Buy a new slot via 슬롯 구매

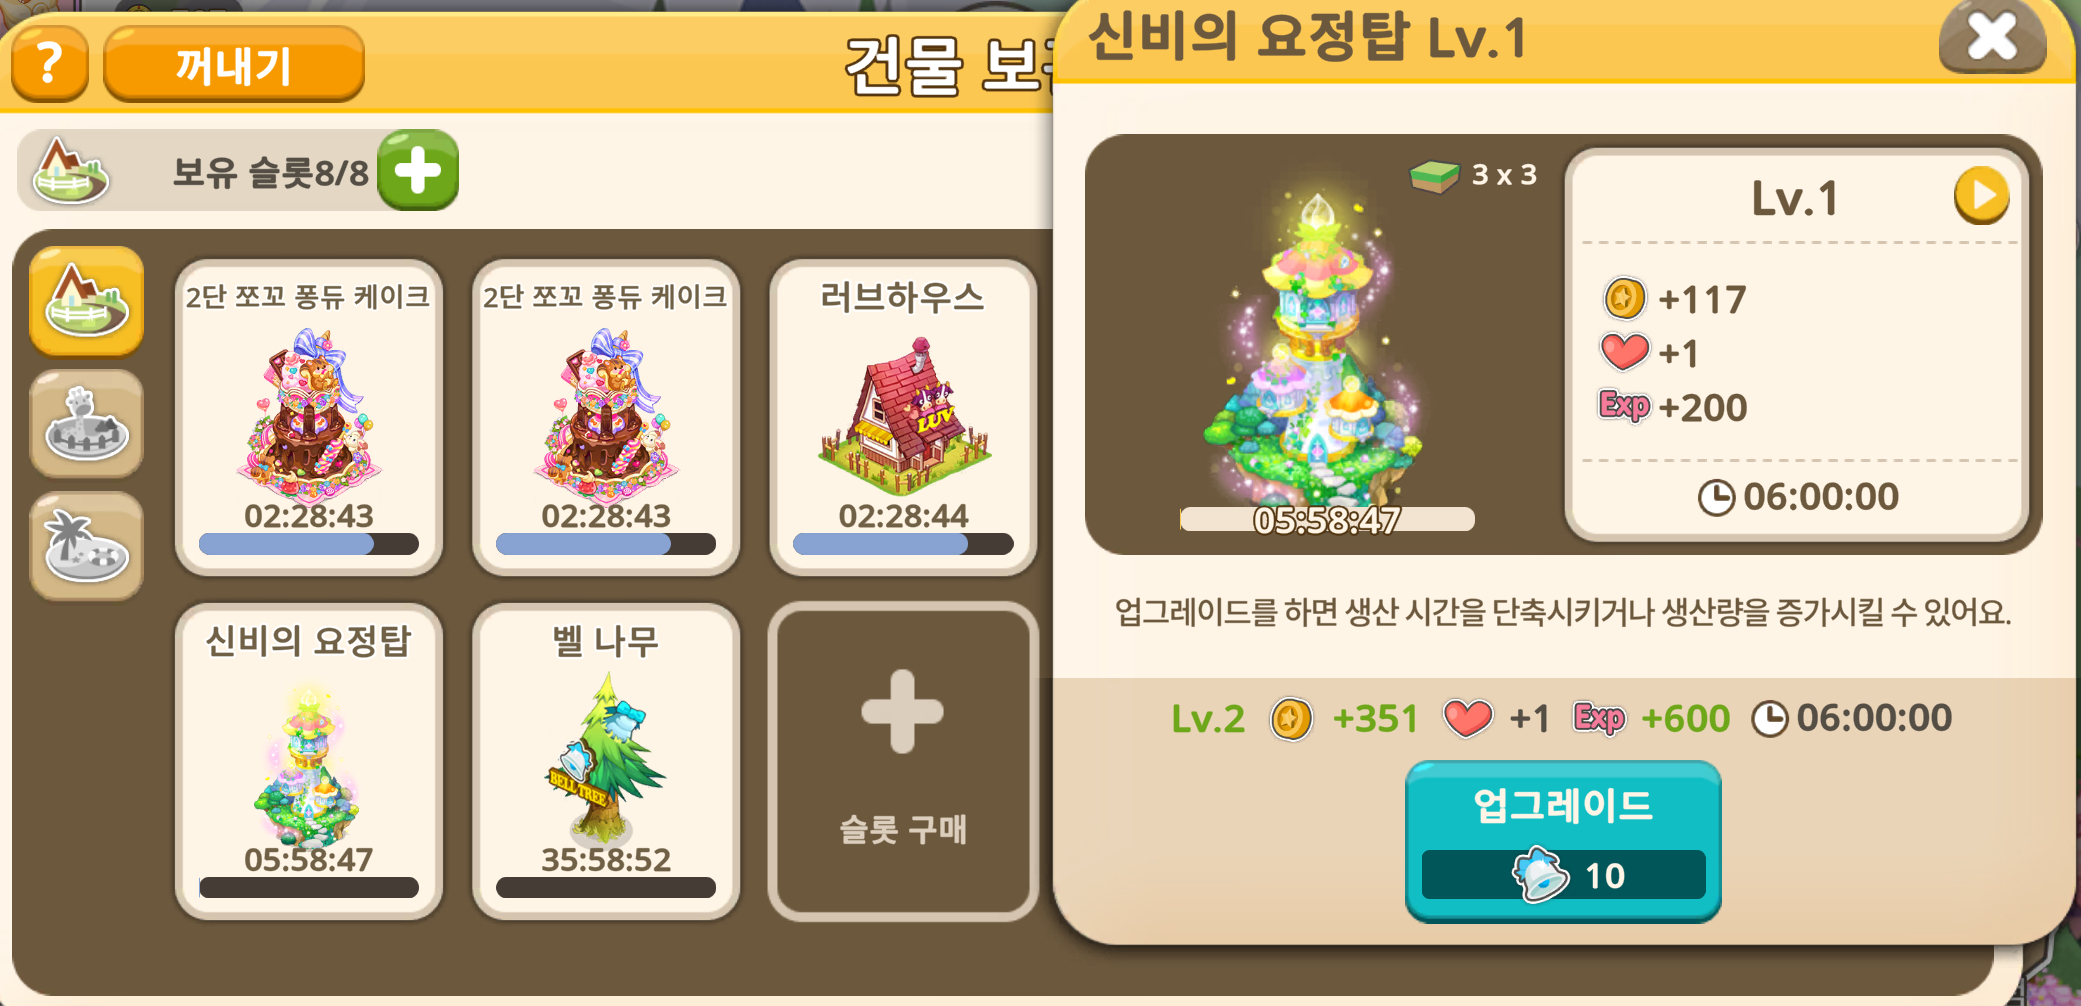902,761
